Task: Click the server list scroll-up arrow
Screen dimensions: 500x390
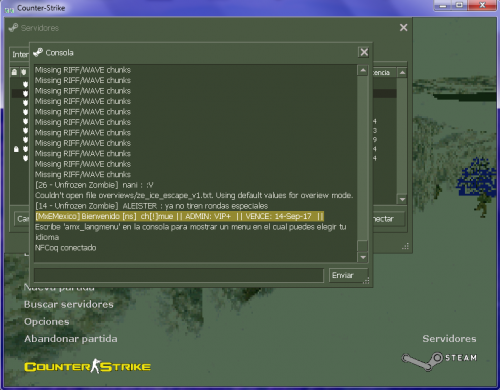Action: click(x=402, y=73)
